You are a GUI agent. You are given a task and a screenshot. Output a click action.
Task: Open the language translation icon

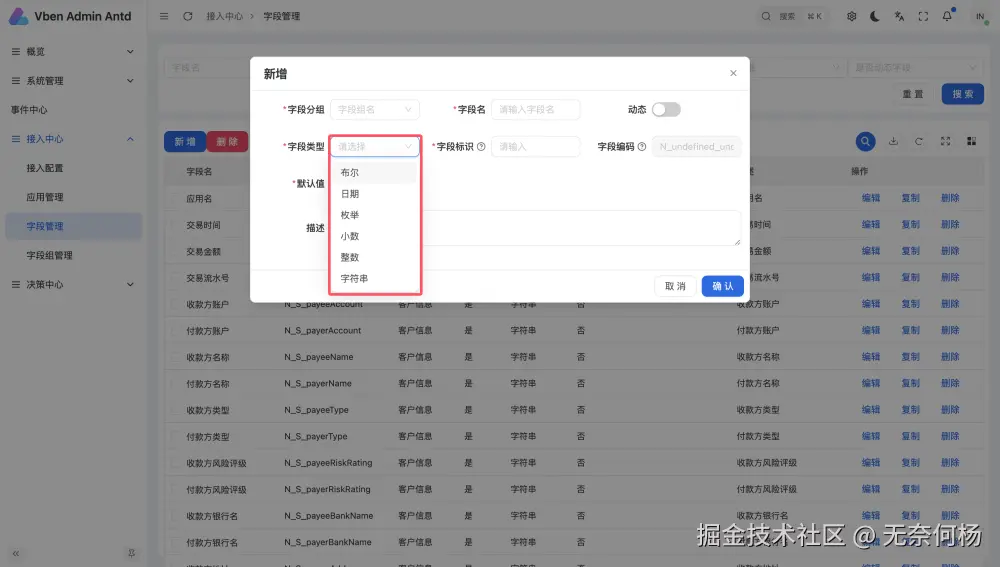coord(899,16)
